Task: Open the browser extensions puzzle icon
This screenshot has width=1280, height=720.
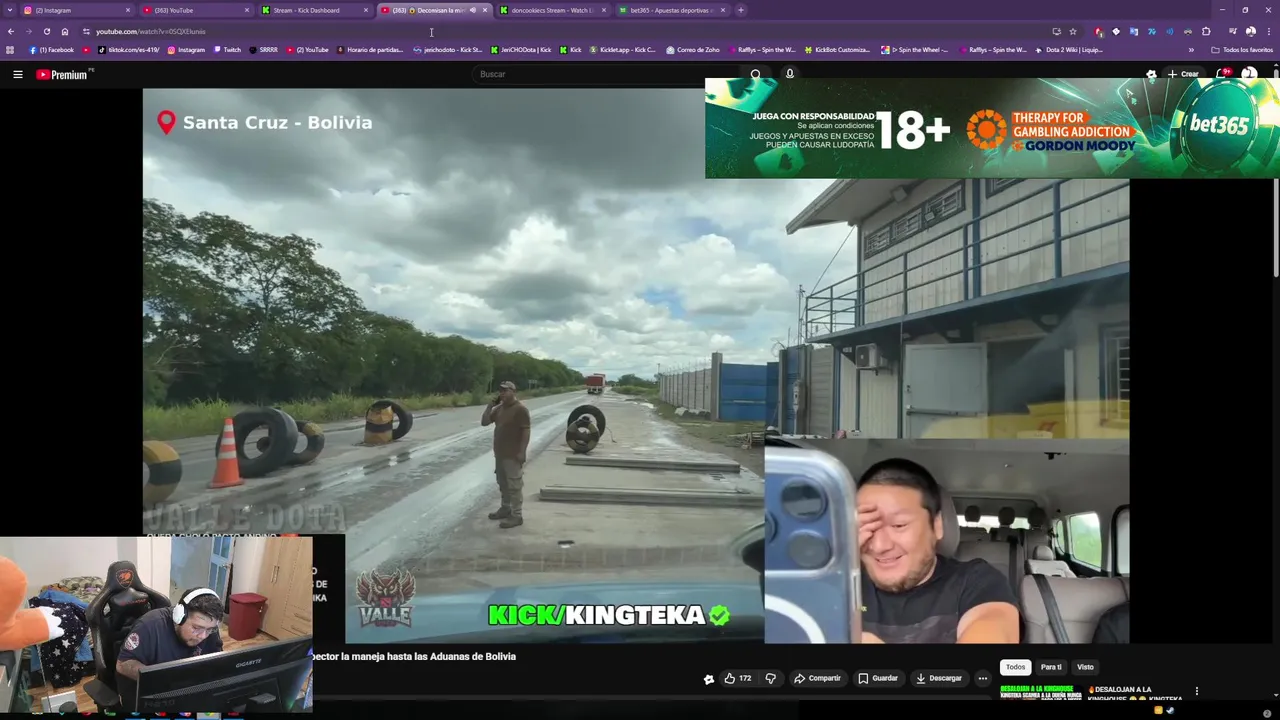Action: [x=1206, y=31]
